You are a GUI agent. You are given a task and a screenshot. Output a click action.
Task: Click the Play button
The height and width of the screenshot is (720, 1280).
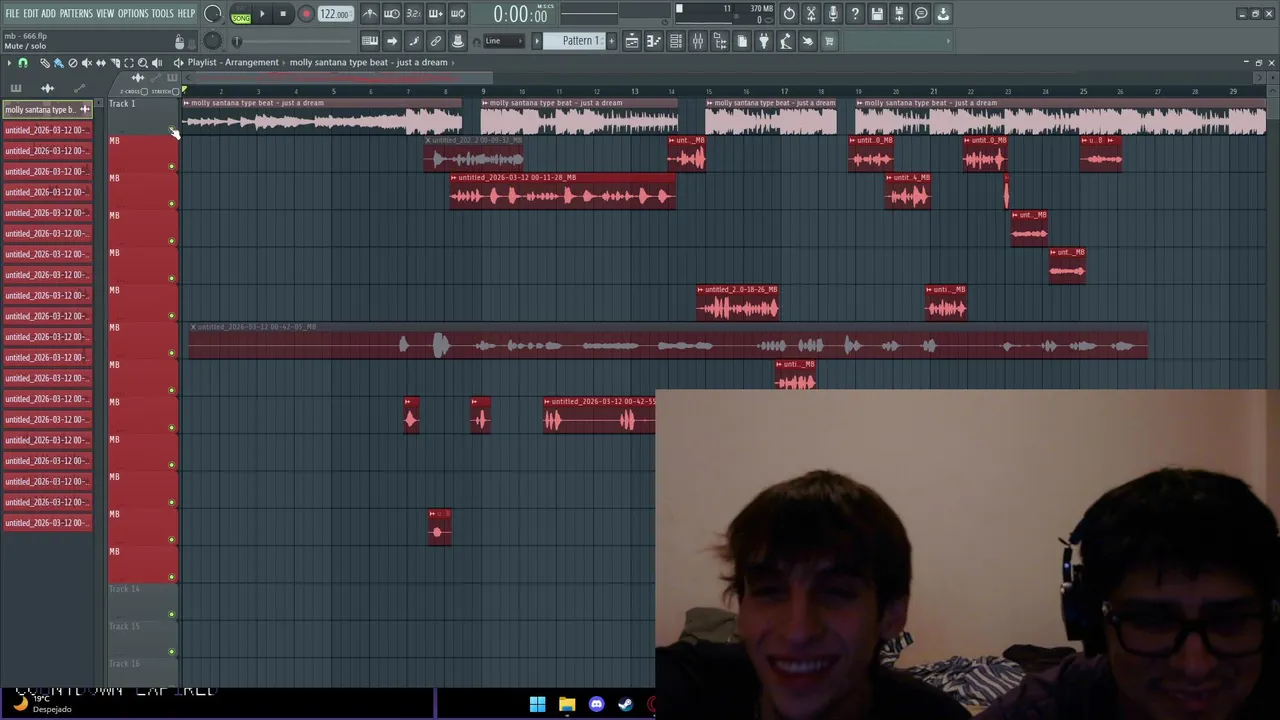pos(262,14)
